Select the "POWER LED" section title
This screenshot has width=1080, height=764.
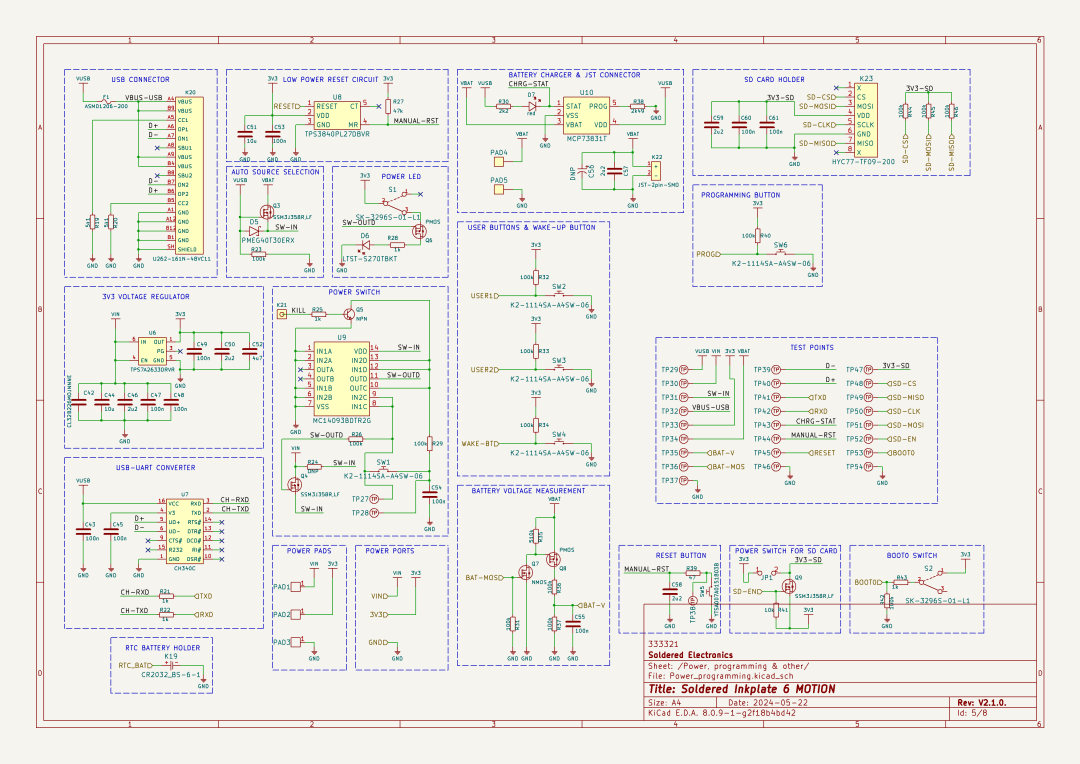pyautogui.click(x=402, y=176)
